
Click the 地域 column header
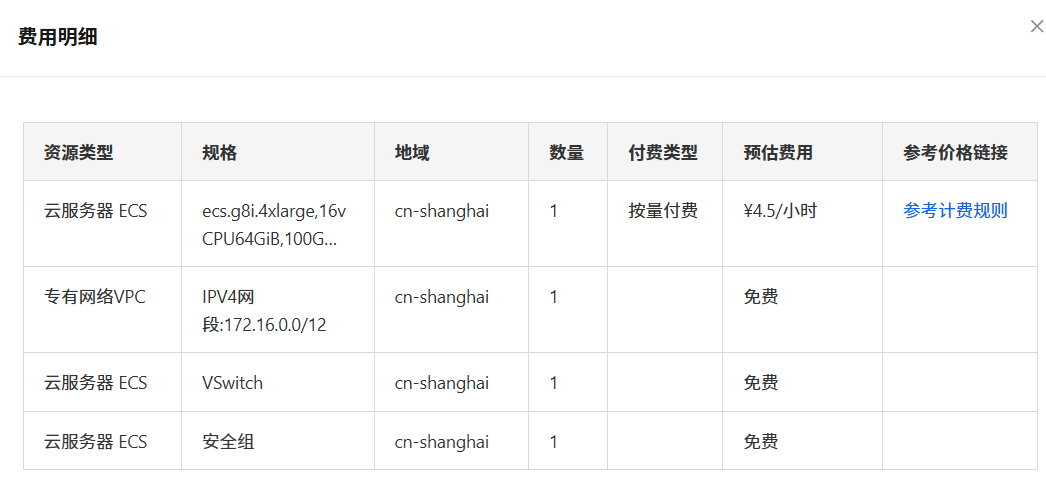412,153
